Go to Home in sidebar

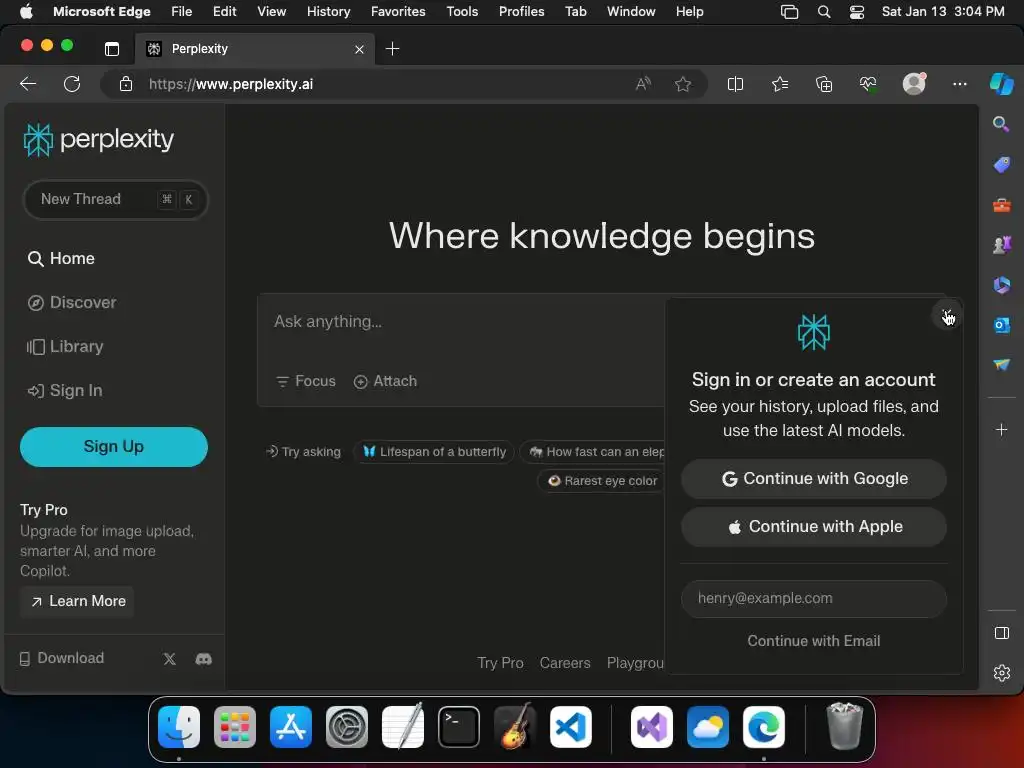61,259
